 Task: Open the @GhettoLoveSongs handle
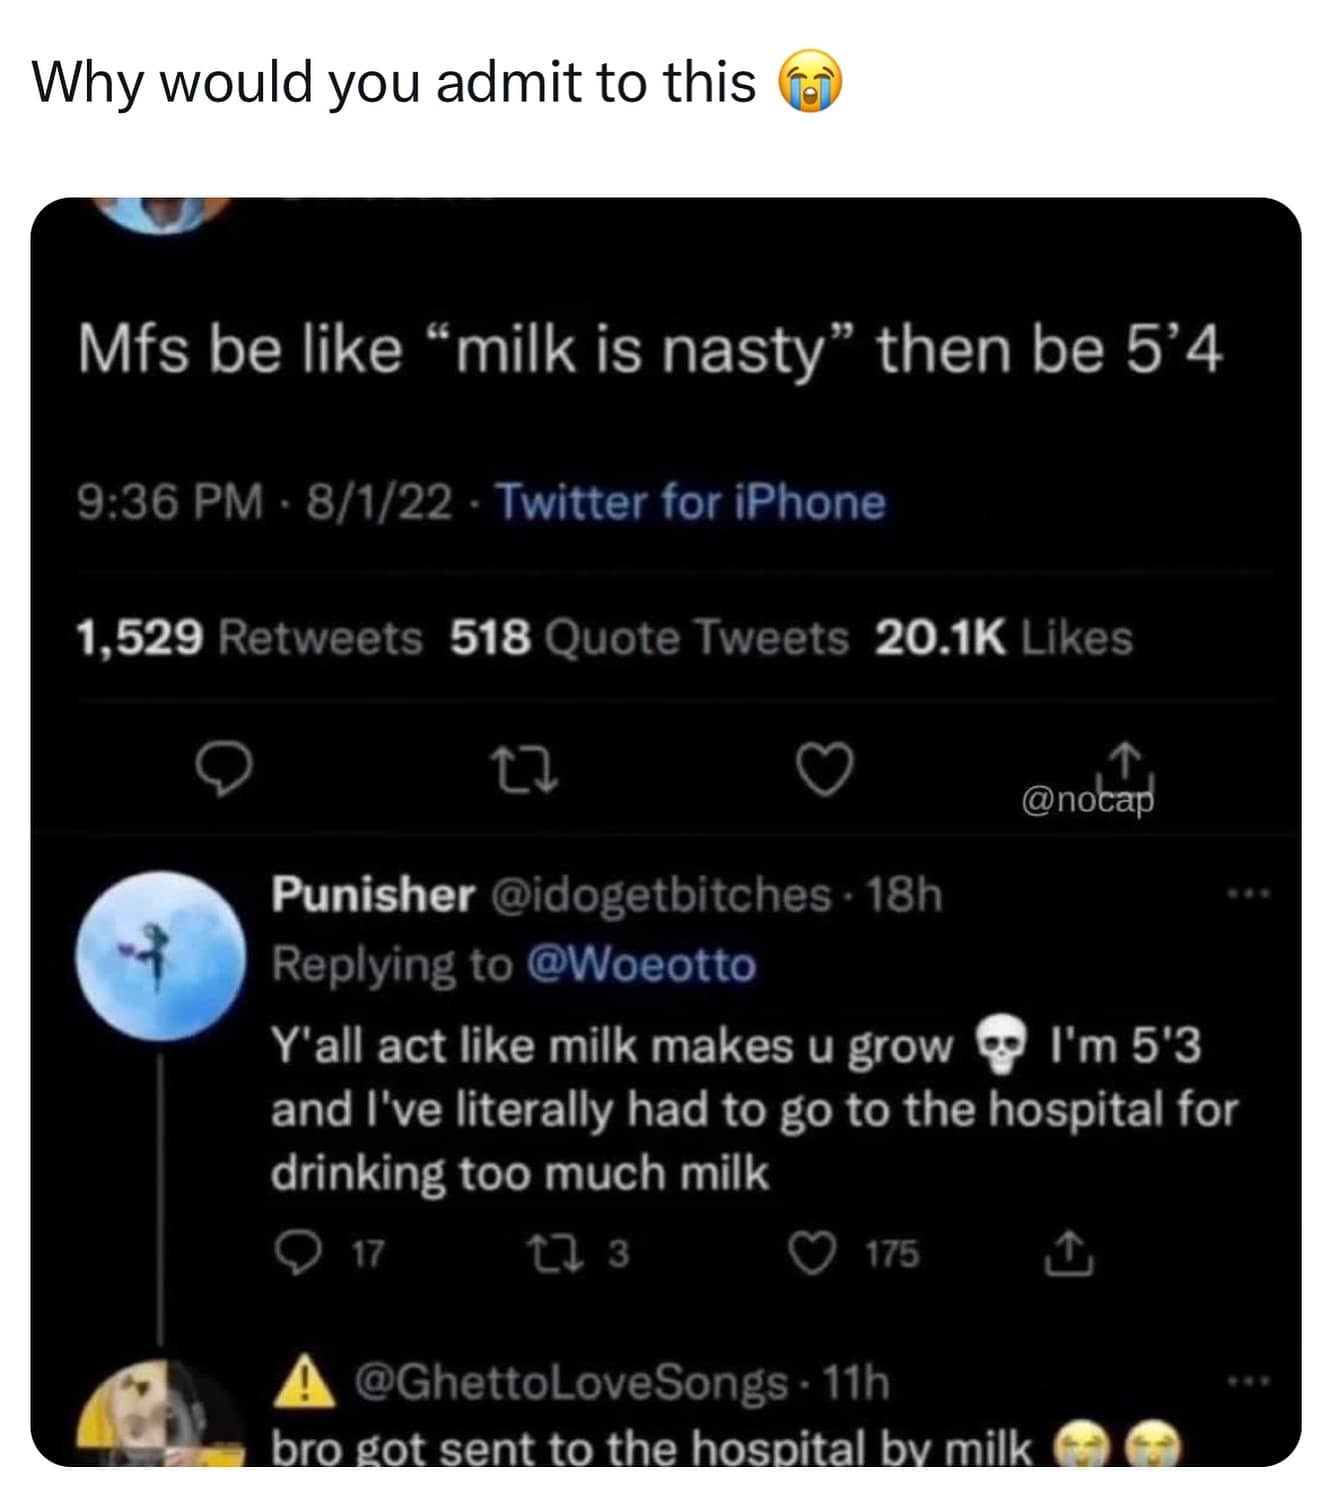point(572,1383)
